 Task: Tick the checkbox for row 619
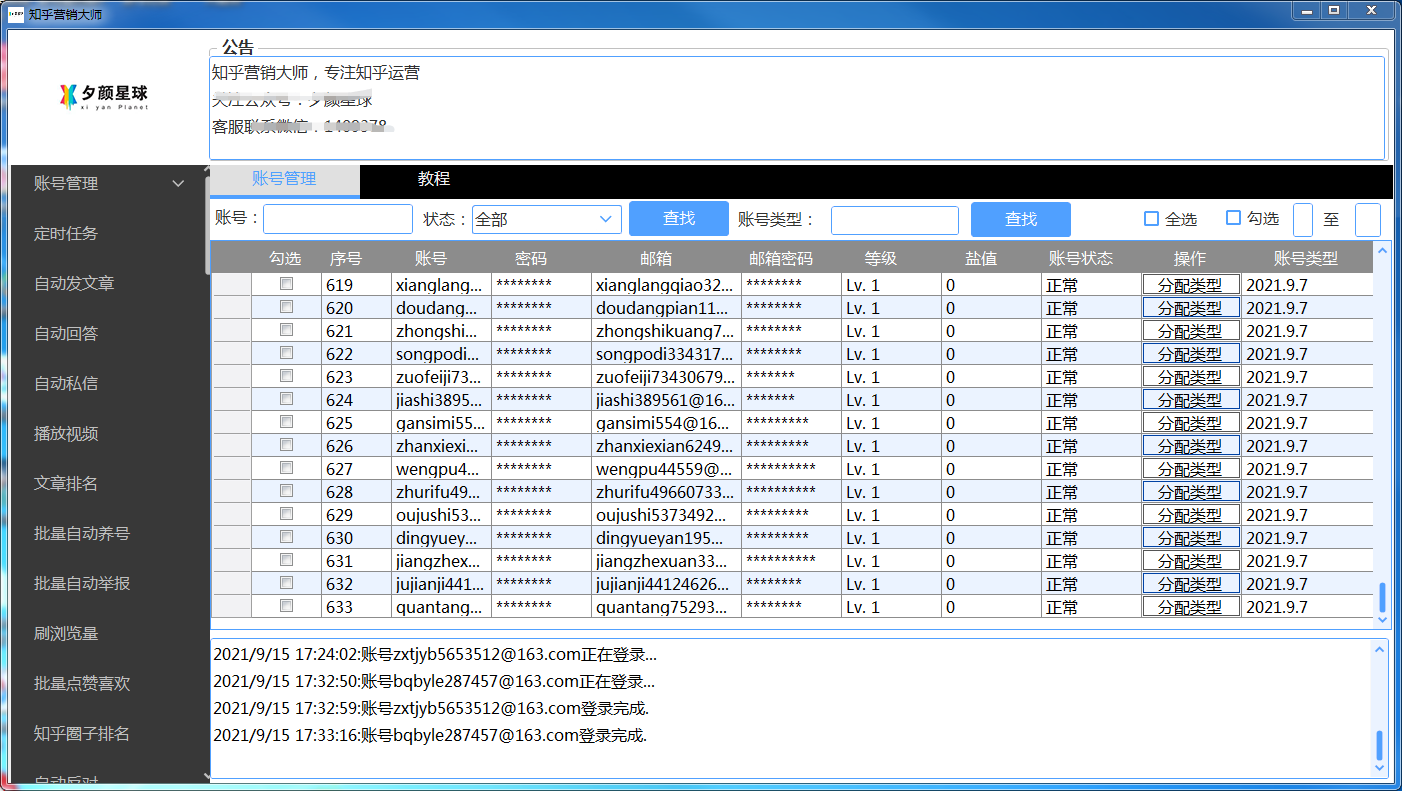click(x=286, y=284)
